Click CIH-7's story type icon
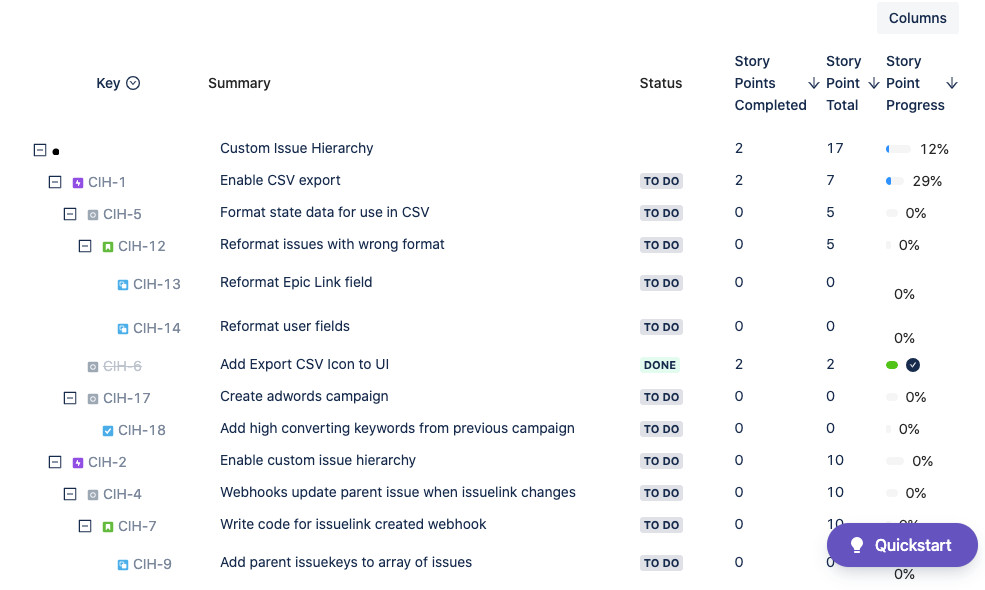Viewport: 985px width, 590px height. click(109, 525)
